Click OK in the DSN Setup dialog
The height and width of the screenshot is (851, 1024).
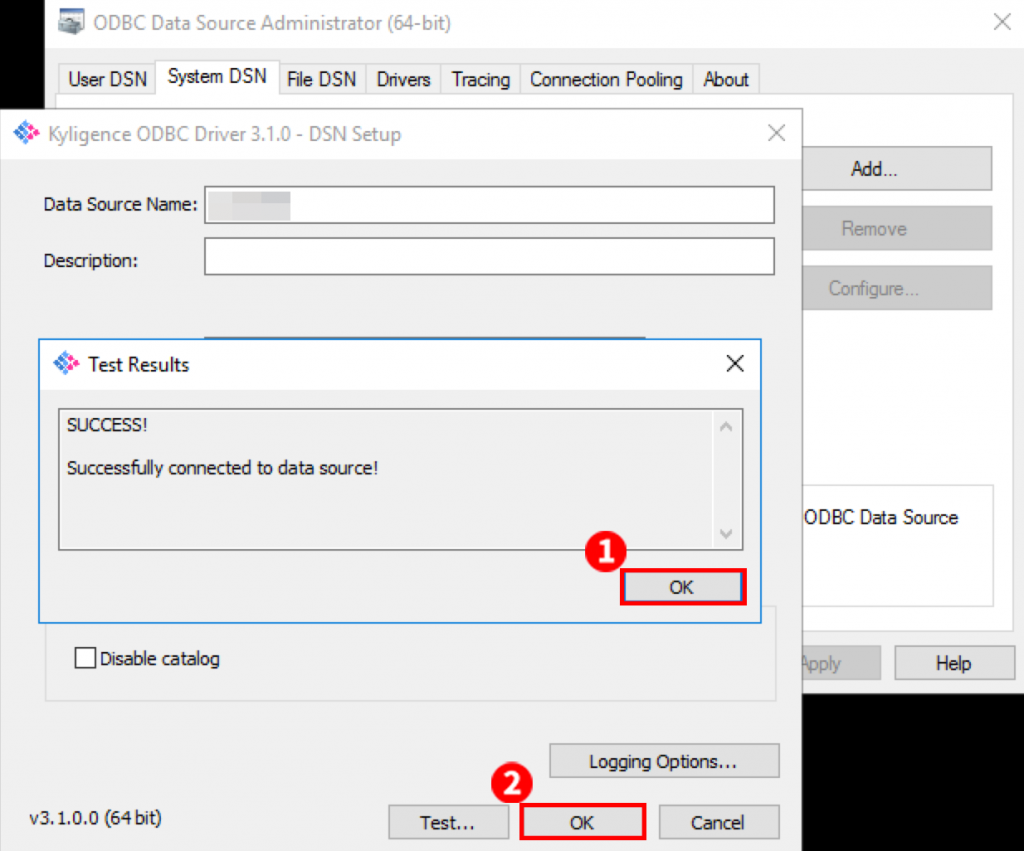(582, 822)
